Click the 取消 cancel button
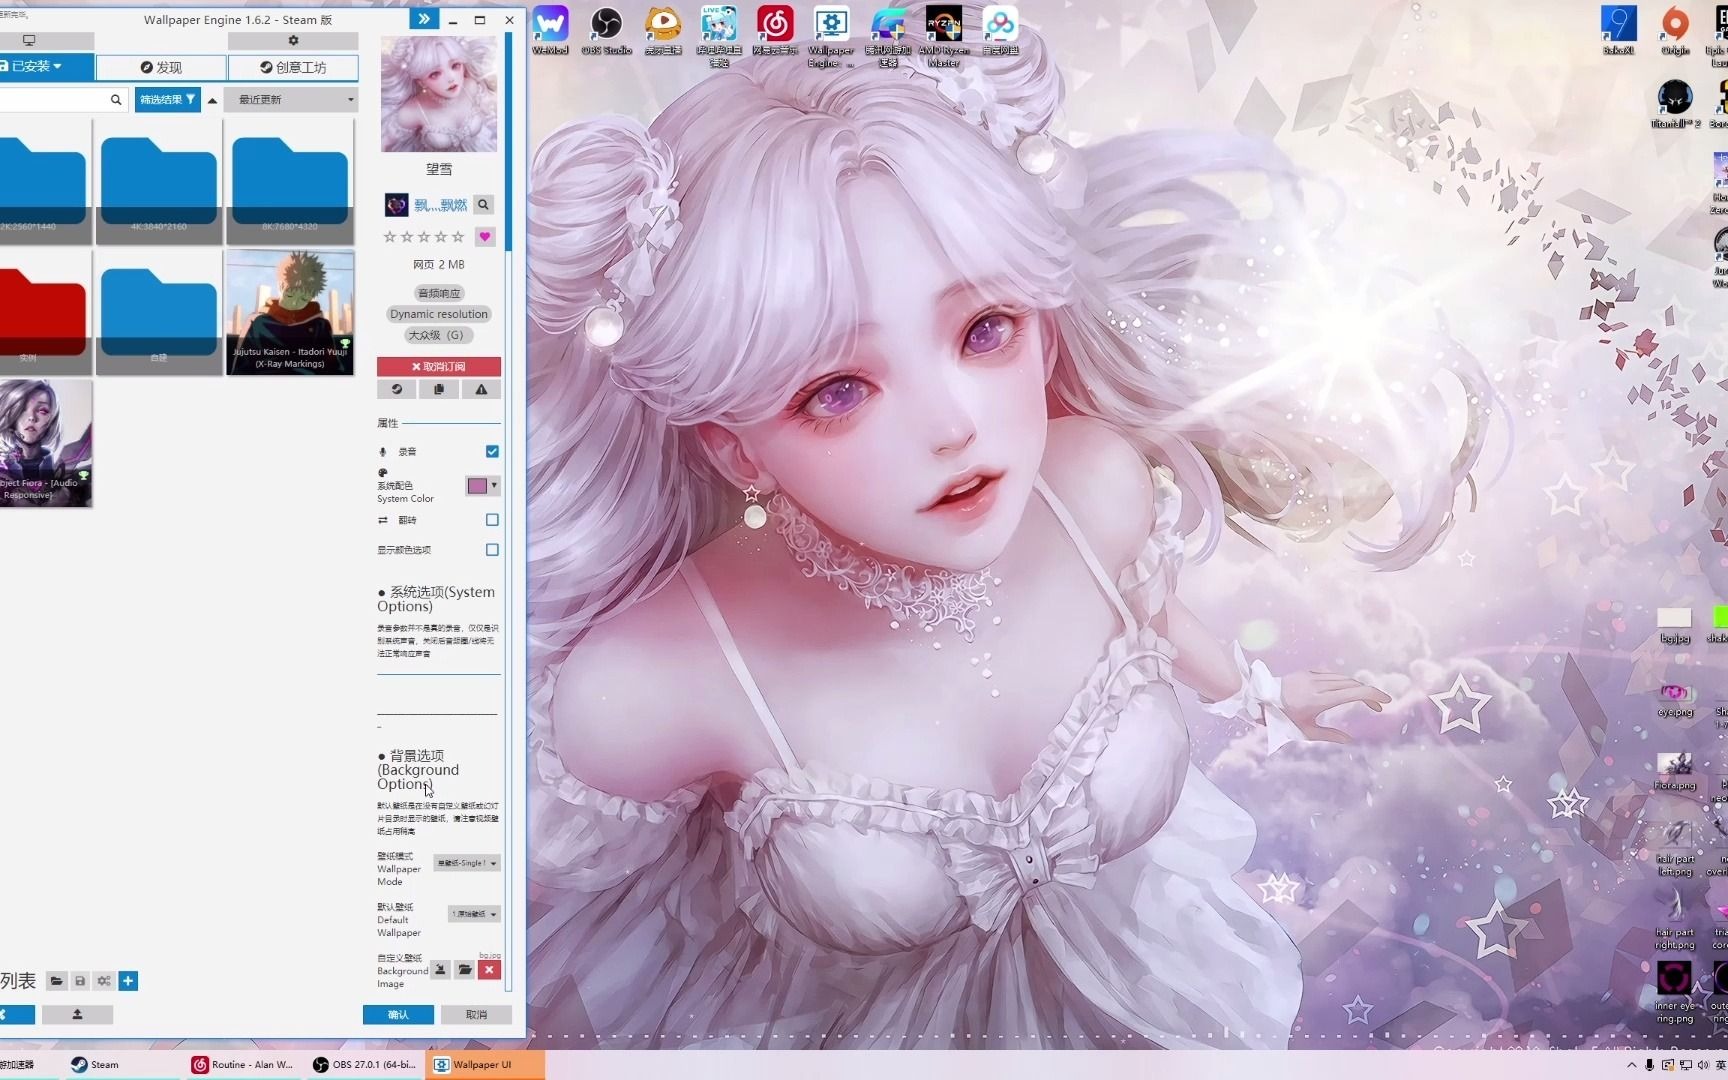1728x1080 pixels. [476, 1015]
